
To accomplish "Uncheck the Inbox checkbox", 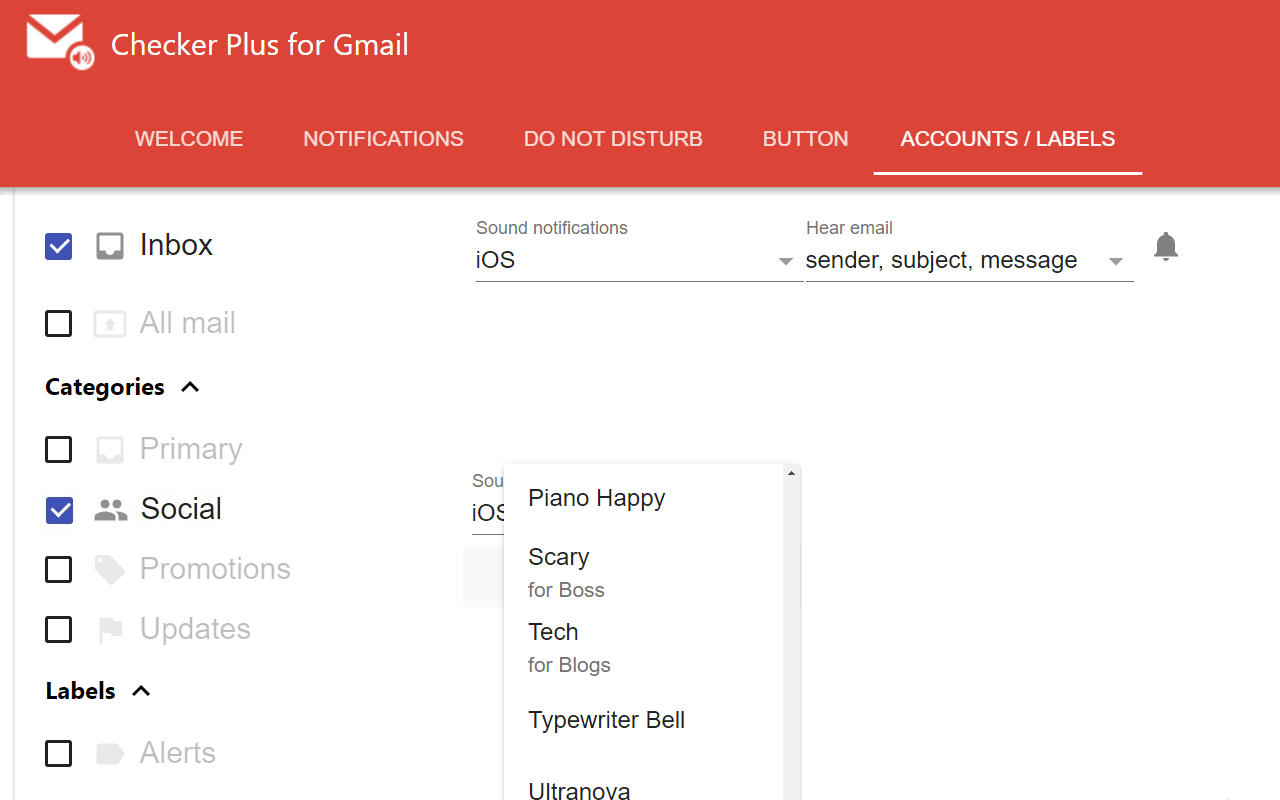I will coord(59,246).
